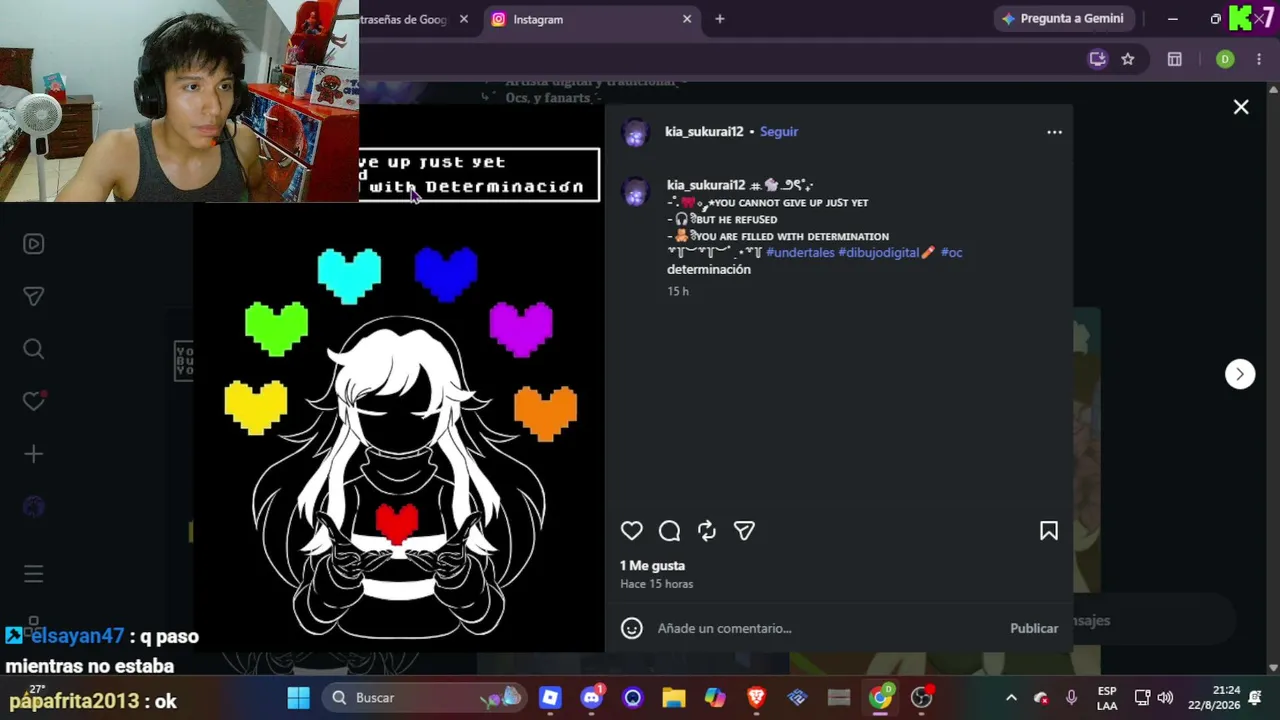Click Pregunta a Gemini button

(1062, 19)
